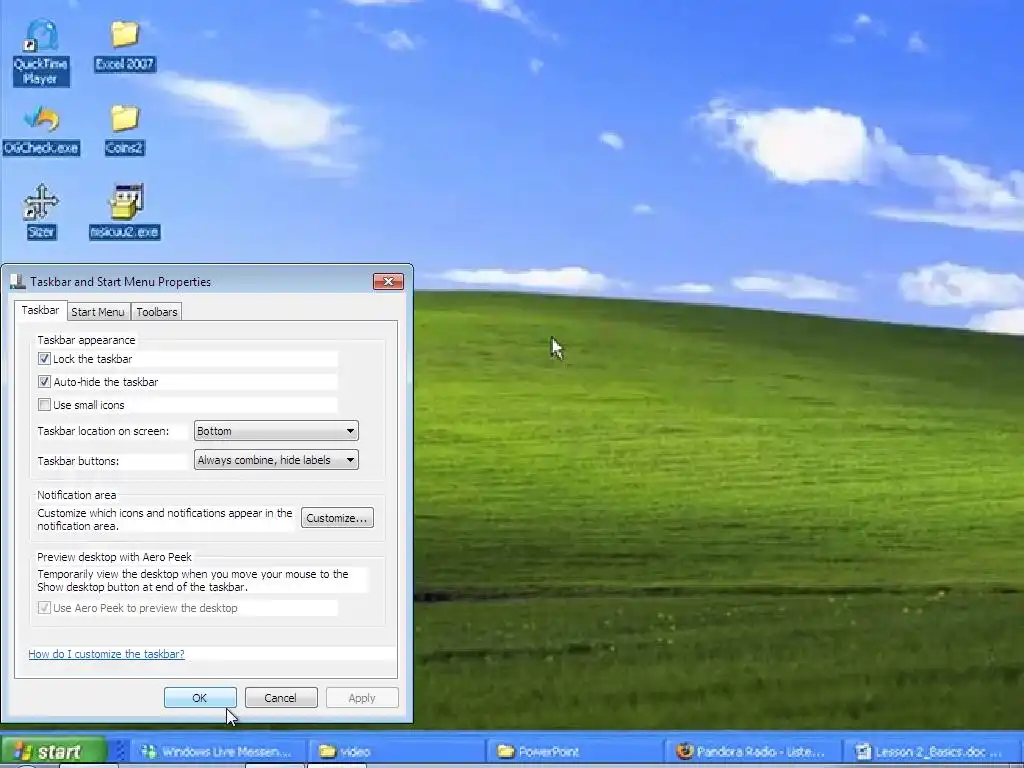1024x768 pixels.
Task: Close the Taskbar and Start Menu Properties dialog
Action: tap(389, 281)
